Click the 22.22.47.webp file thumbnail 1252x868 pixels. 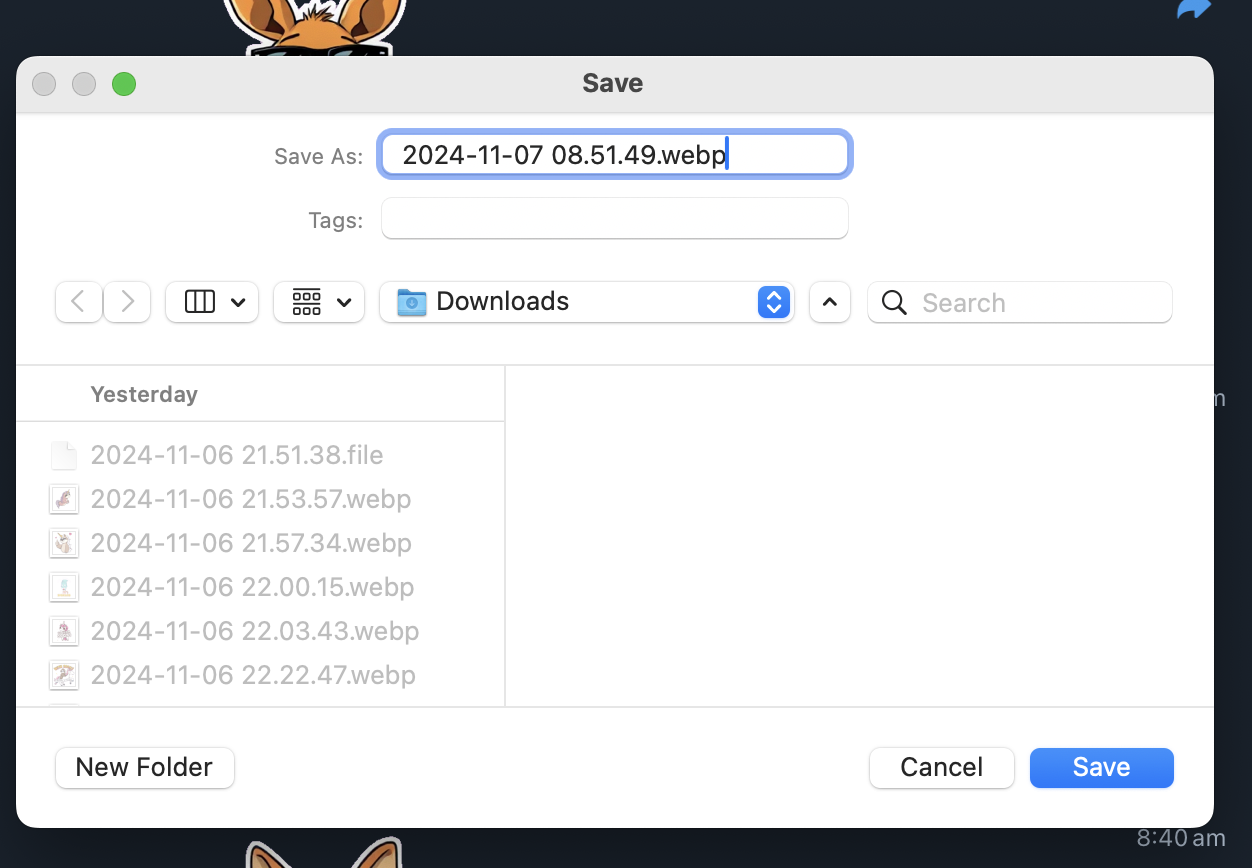coord(64,675)
